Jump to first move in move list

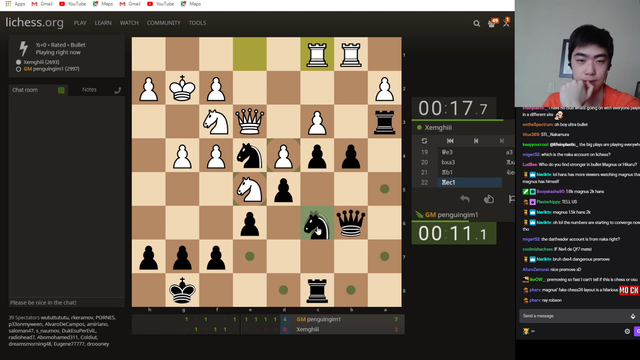click(450, 141)
